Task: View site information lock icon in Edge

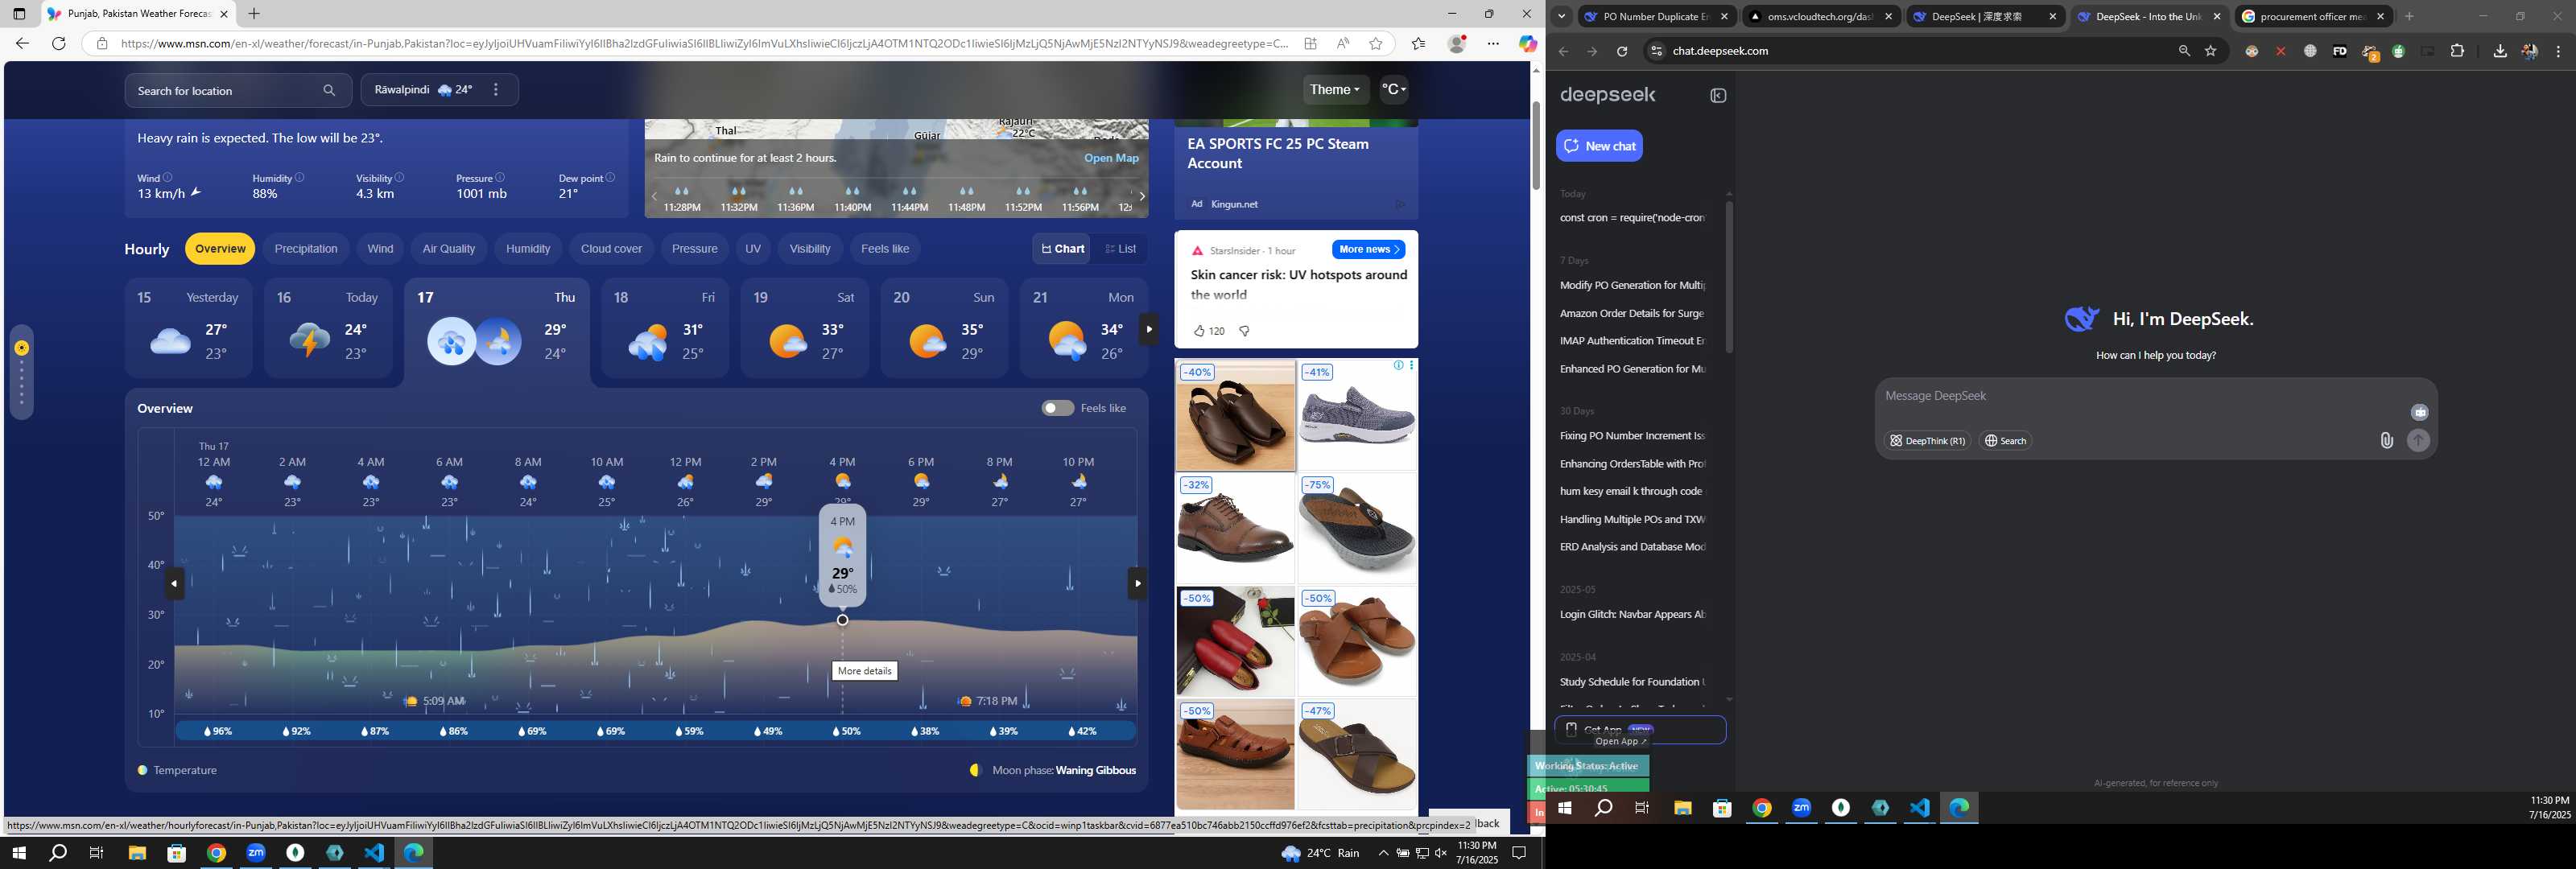Action: pyautogui.click(x=102, y=44)
